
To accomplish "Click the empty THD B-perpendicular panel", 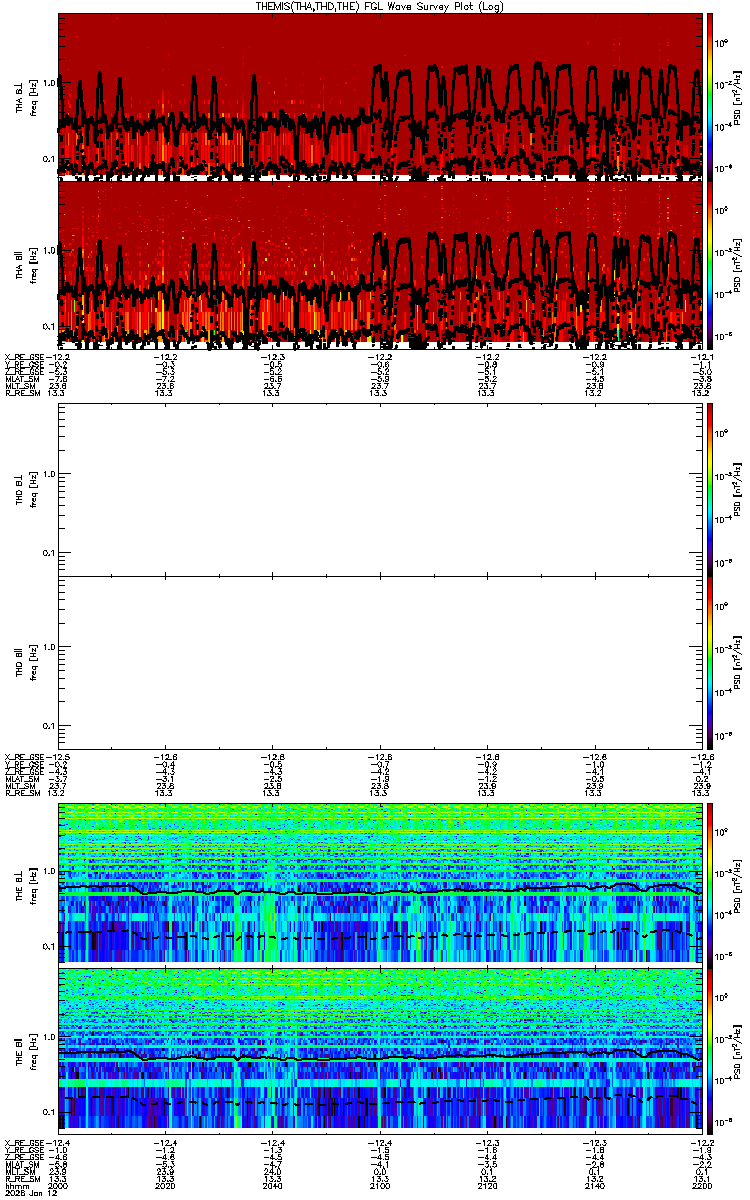I will (x=380, y=488).
